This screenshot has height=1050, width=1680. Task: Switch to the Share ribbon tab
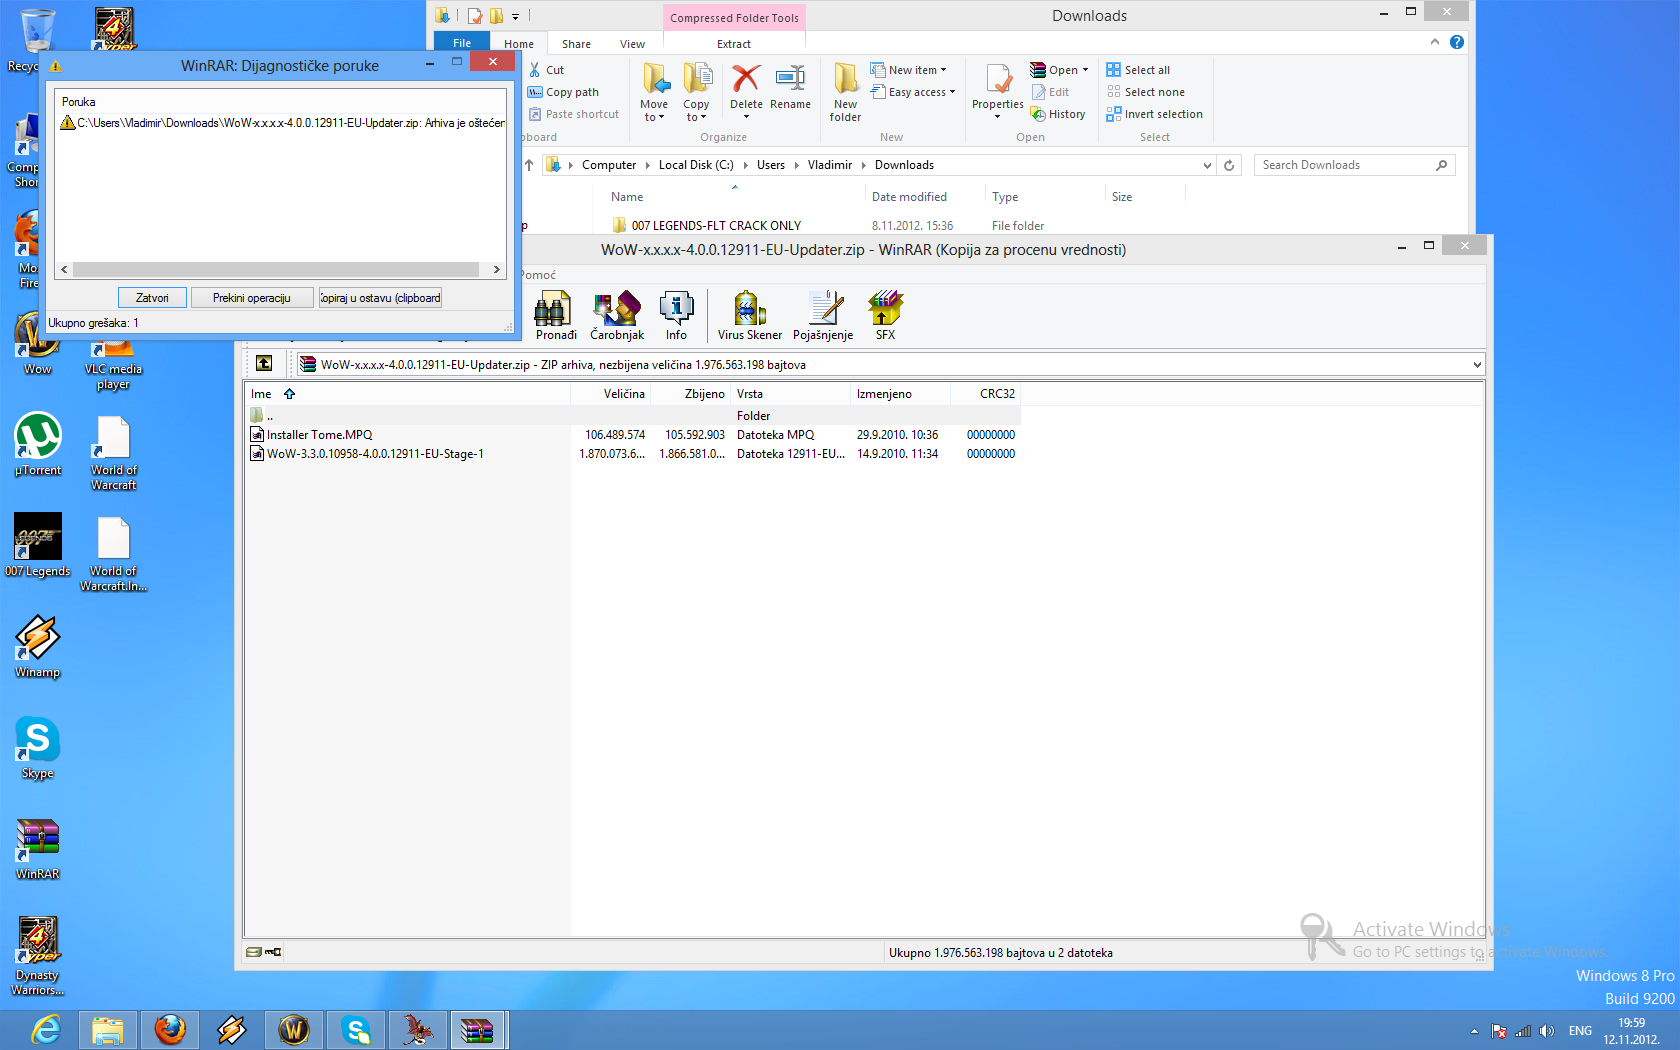[576, 44]
